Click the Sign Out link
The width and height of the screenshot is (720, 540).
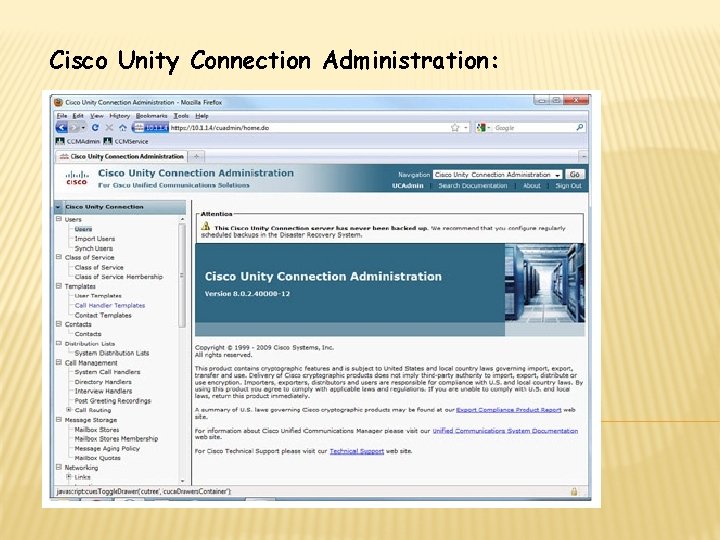[568, 186]
